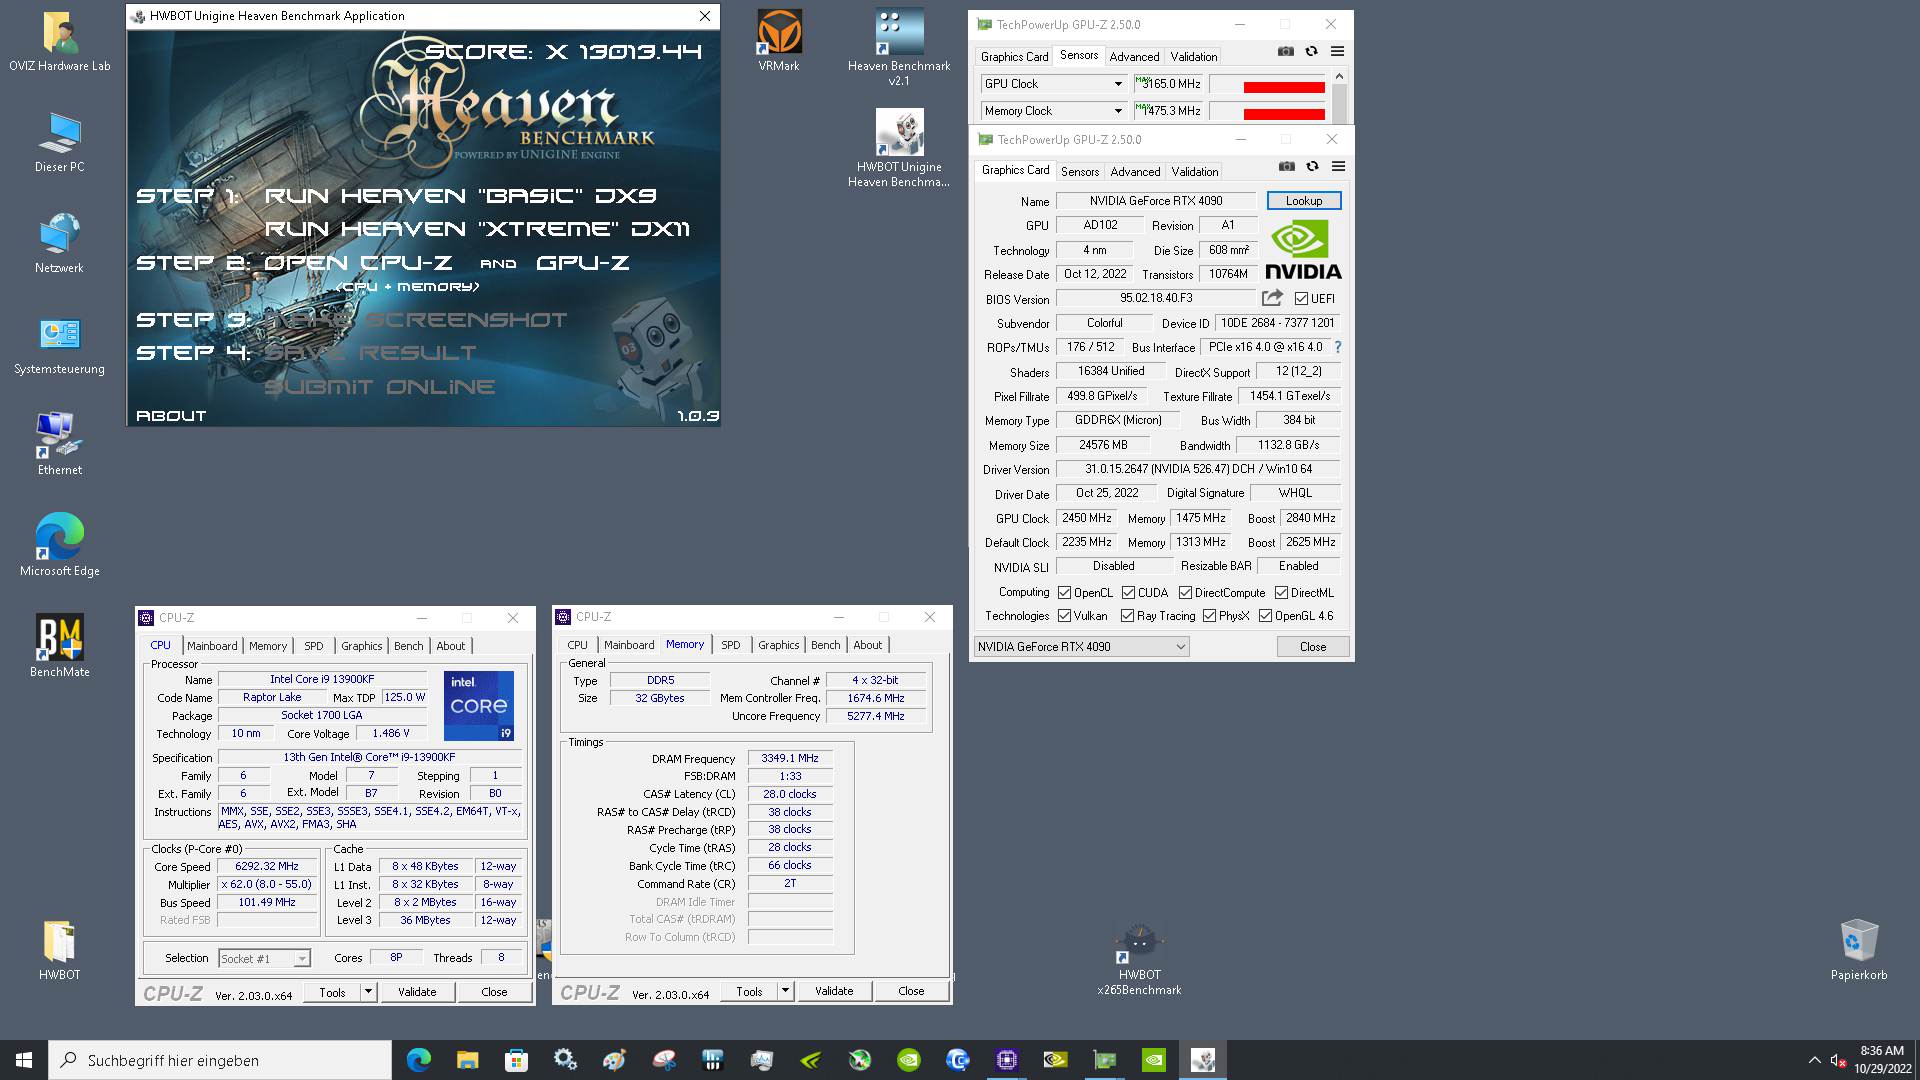This screenshot has width=1920, height=1080.
Task: Click the Memory Clock red sensor graph
Action: click(x=1268, y=112)
